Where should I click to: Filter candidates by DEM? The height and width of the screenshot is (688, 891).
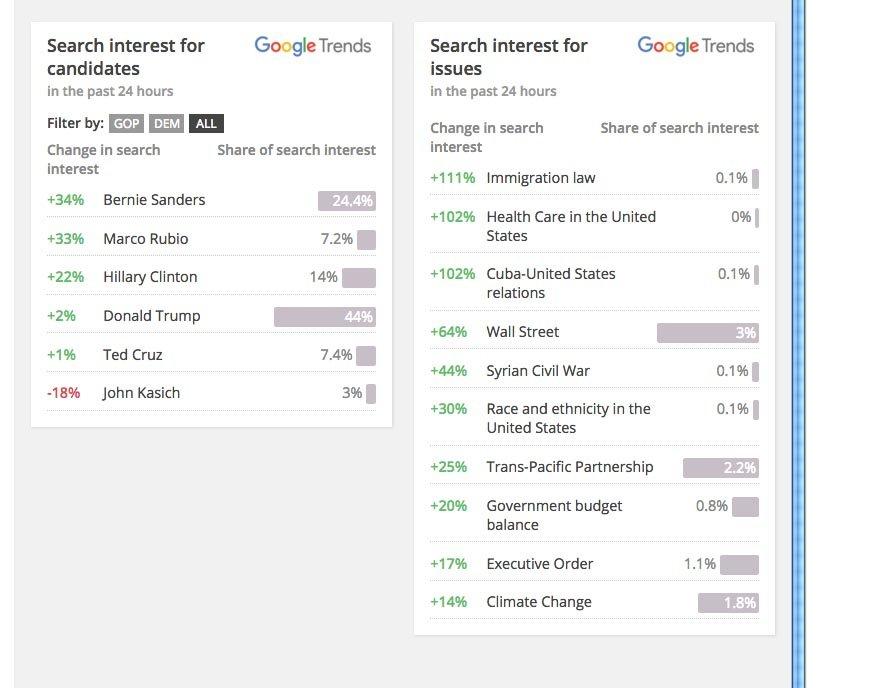[167, 124]
